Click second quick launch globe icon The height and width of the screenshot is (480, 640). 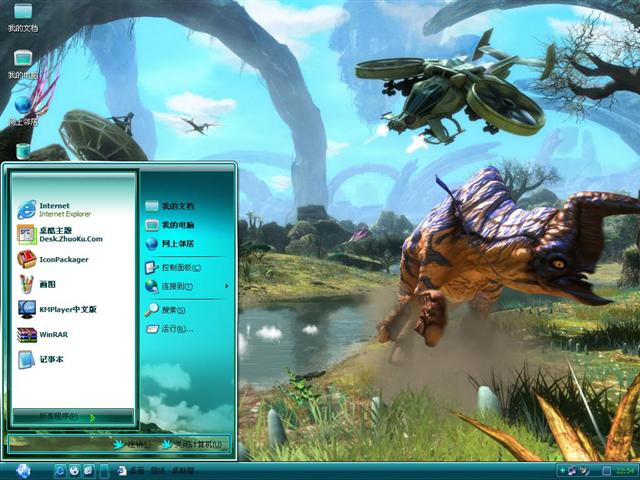tap(74, 471)
